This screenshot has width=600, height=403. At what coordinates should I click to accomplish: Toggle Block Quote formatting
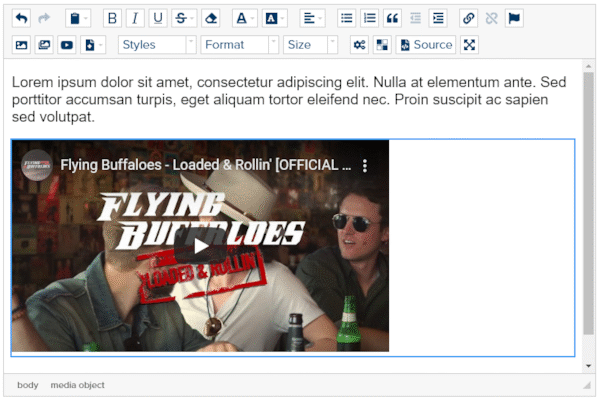click(392, 18)
